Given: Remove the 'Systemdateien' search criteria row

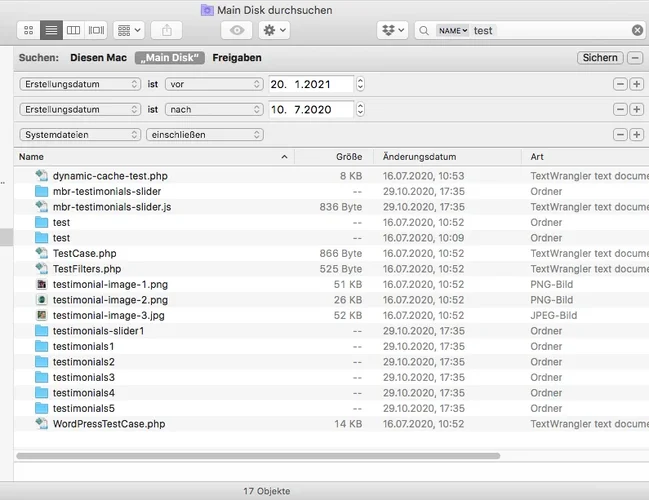Looking at the screenshot, I should point(621,134).
